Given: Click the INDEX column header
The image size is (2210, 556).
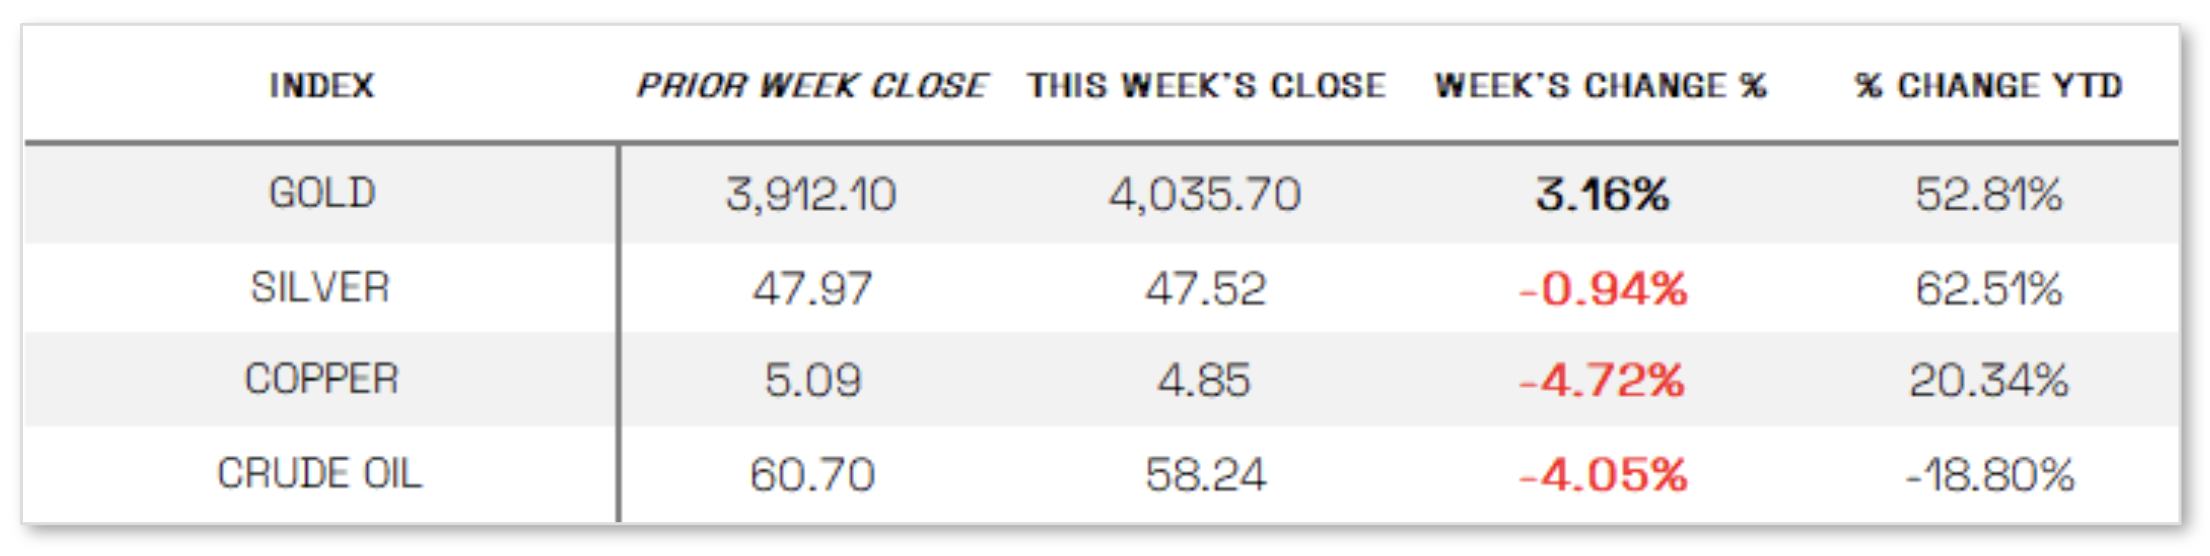Looking at the screenshot, I should [x=321, y=86].
